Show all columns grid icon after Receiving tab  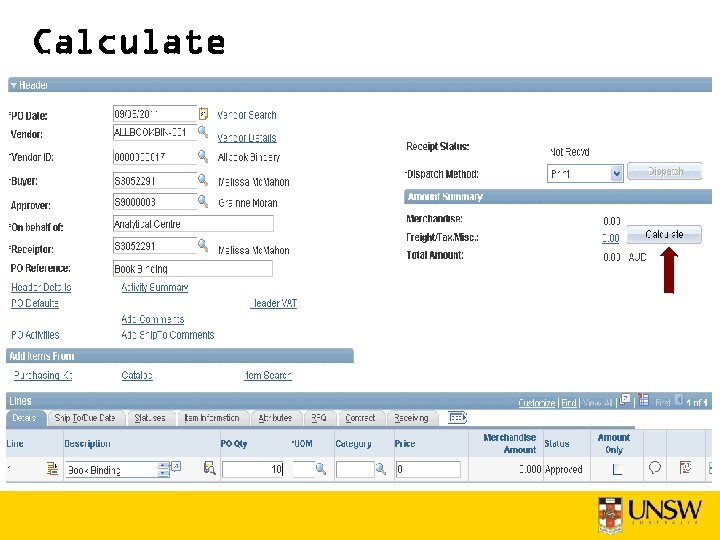(x=457, y=417)
